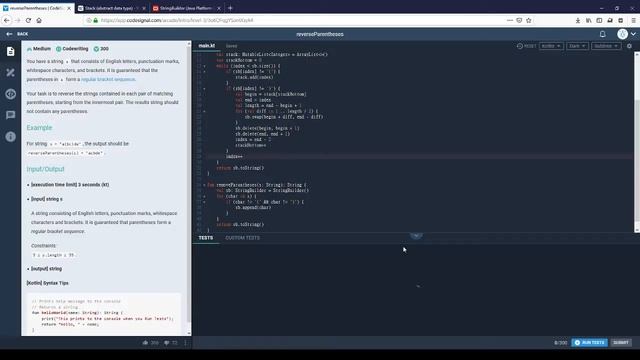The width and height of the screenshot is (640, 360).
Task: Click the RUN TESTS button
Action: 589,342
